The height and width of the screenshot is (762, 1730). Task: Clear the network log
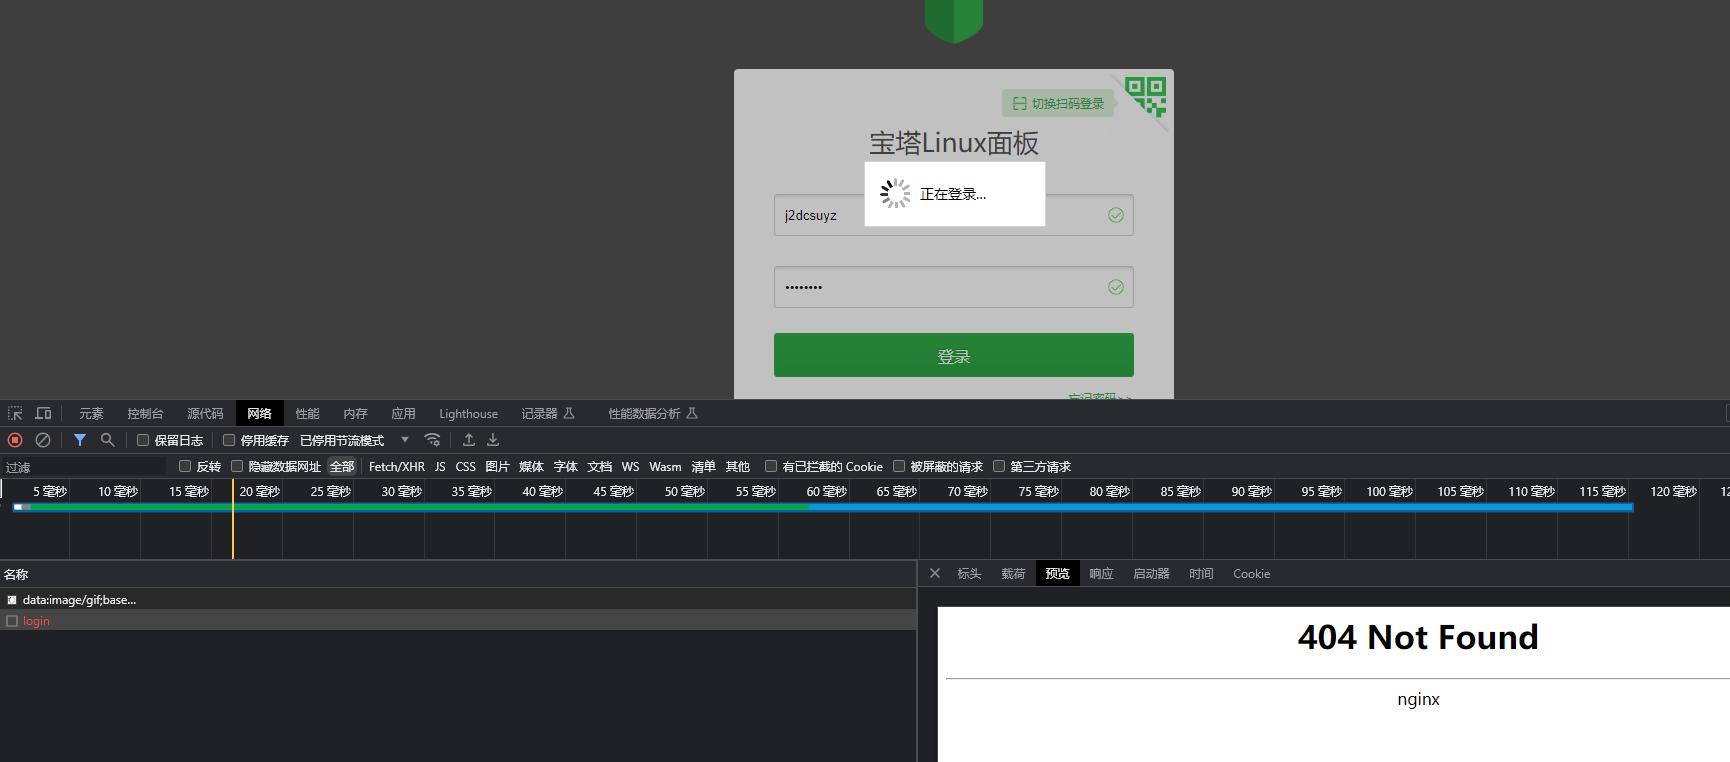pyautogui.click(x=43, y=440)
